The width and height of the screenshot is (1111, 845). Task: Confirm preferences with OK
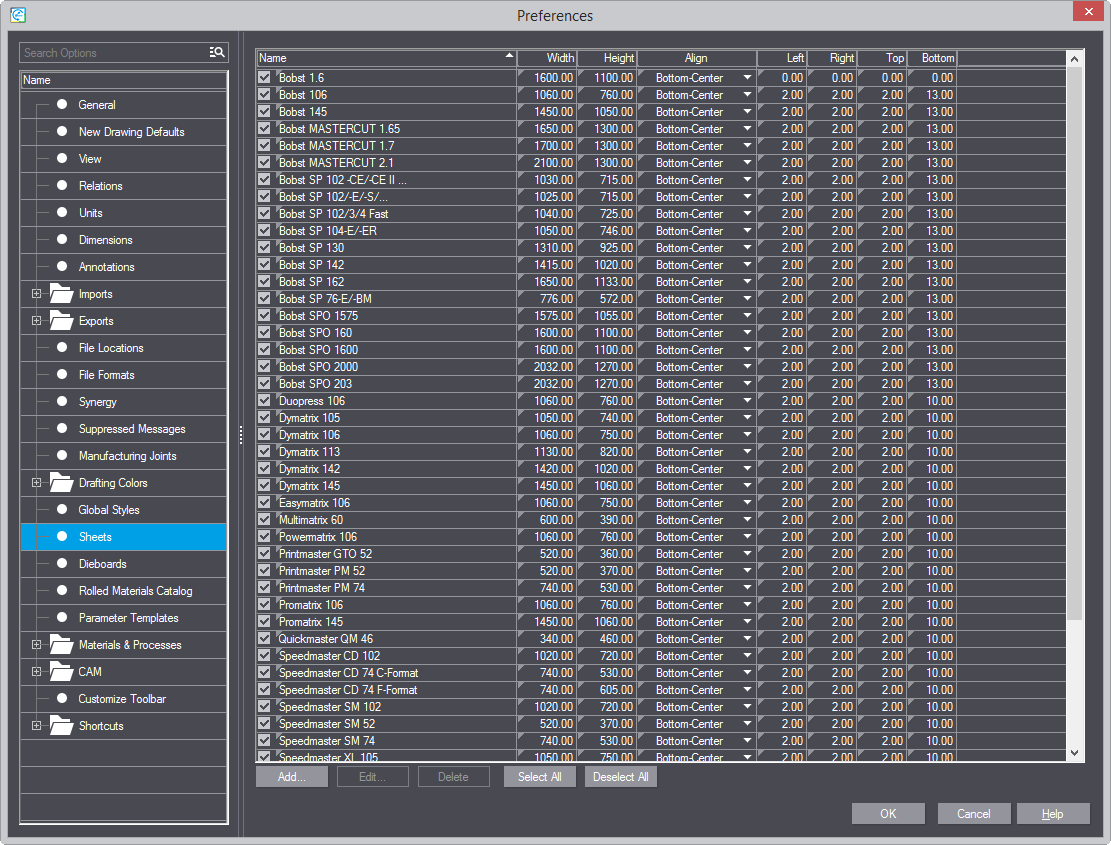click(x=889, y=814)
